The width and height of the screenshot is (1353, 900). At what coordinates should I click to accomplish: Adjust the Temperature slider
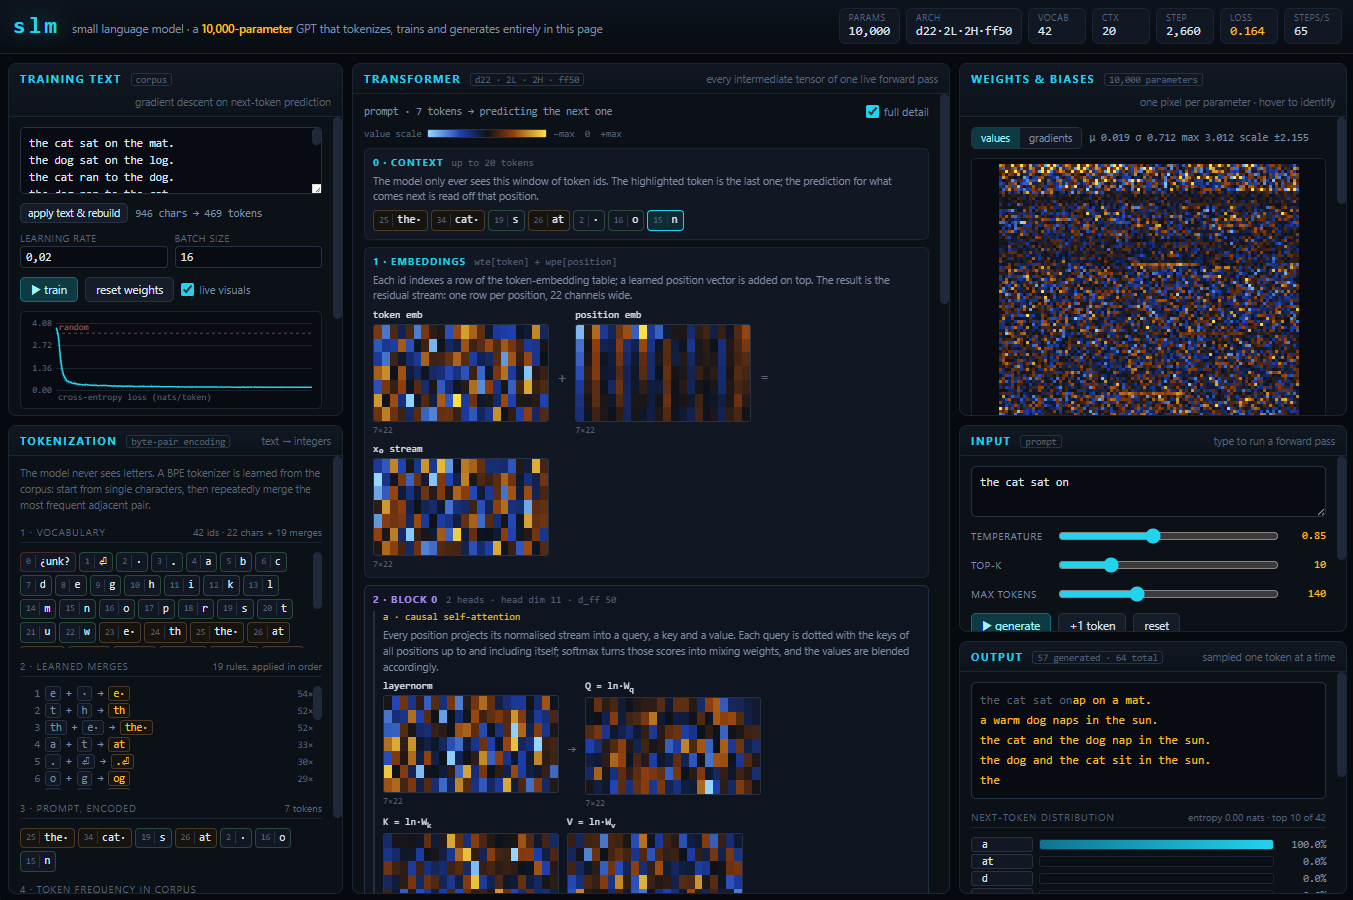1168,536
